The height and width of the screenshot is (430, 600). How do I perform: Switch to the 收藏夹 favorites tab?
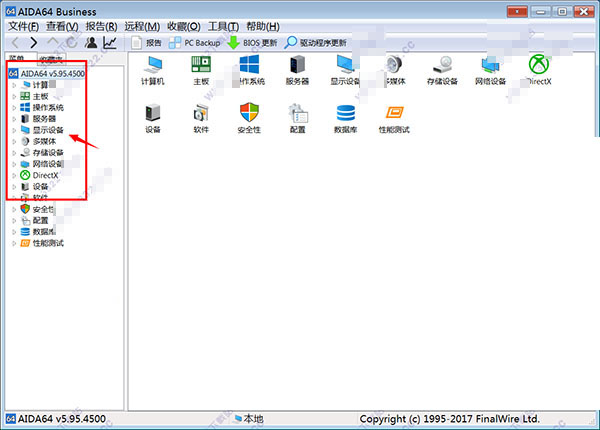point(51,59)
